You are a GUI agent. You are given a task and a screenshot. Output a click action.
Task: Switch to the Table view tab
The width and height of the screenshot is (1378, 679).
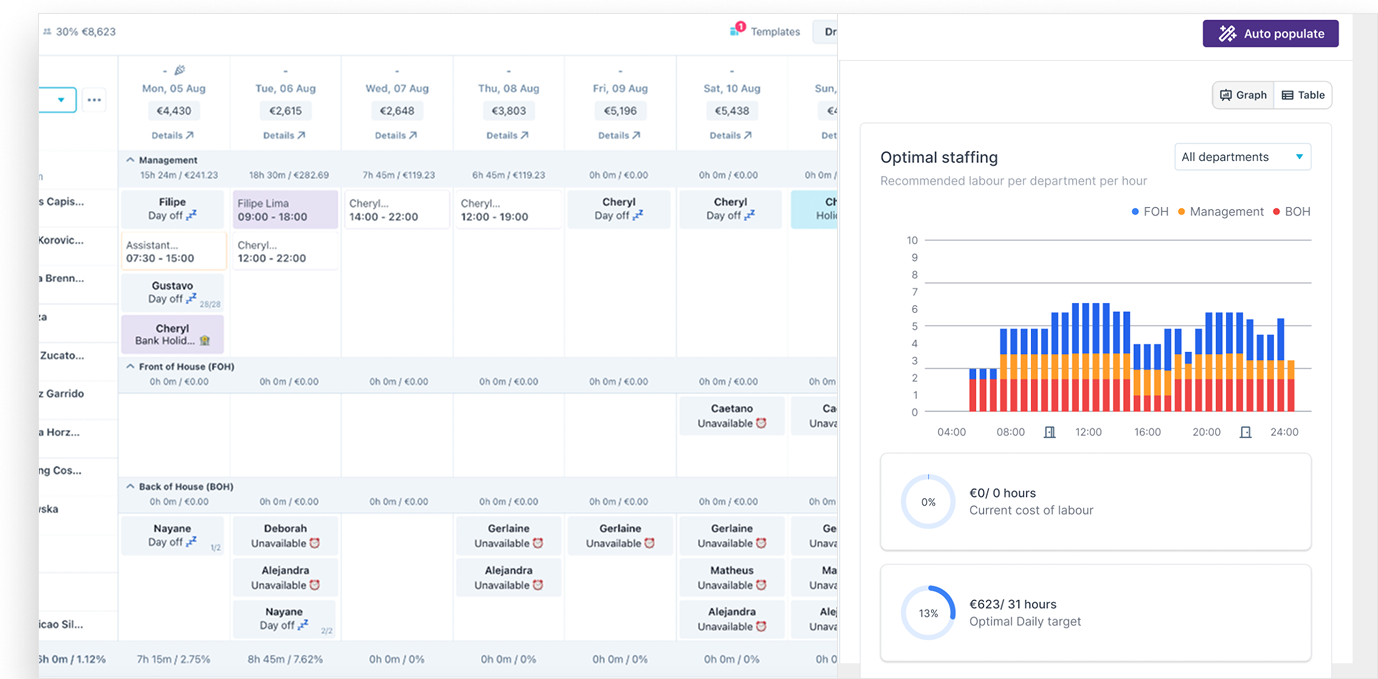tap(1303, 95)
